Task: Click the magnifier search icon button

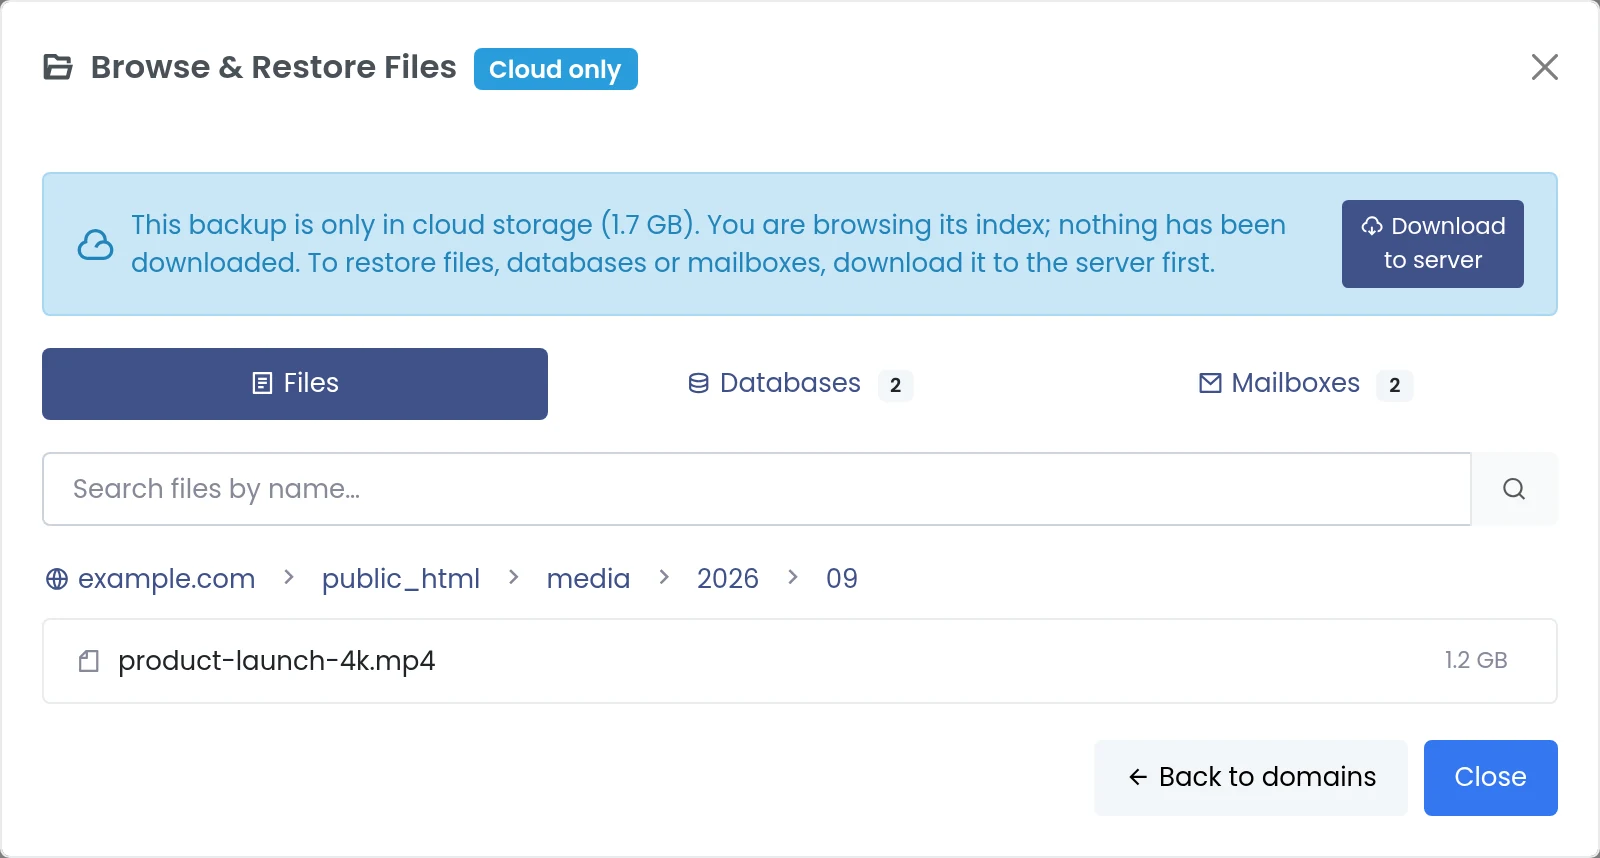Action: tap(1514, 489)
